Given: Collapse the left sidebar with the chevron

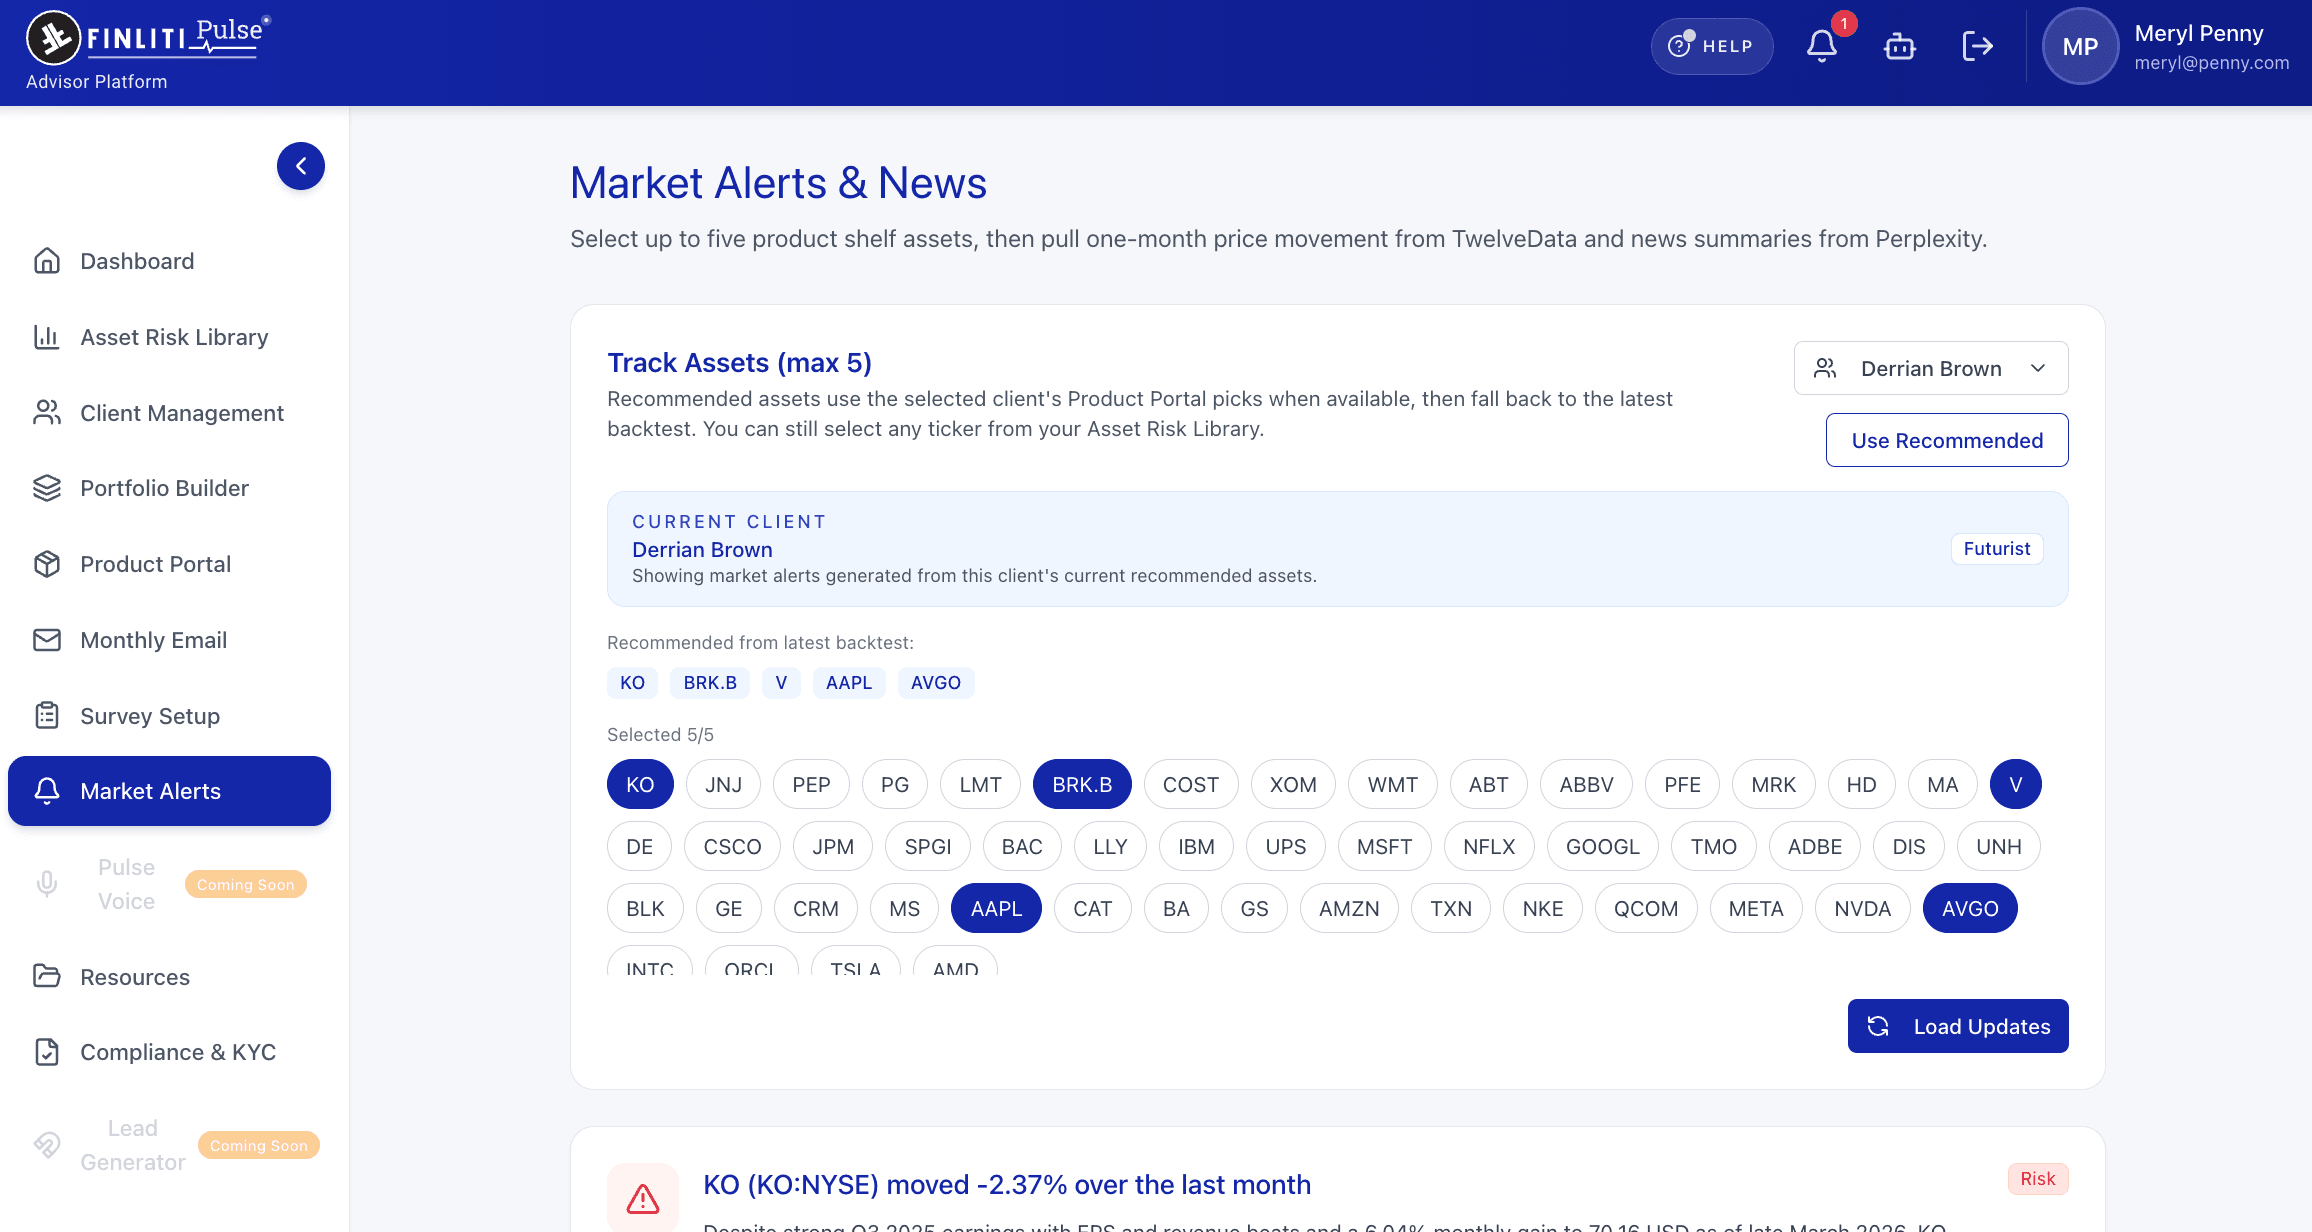Looking at the screenshot, I should coord(300,166).
